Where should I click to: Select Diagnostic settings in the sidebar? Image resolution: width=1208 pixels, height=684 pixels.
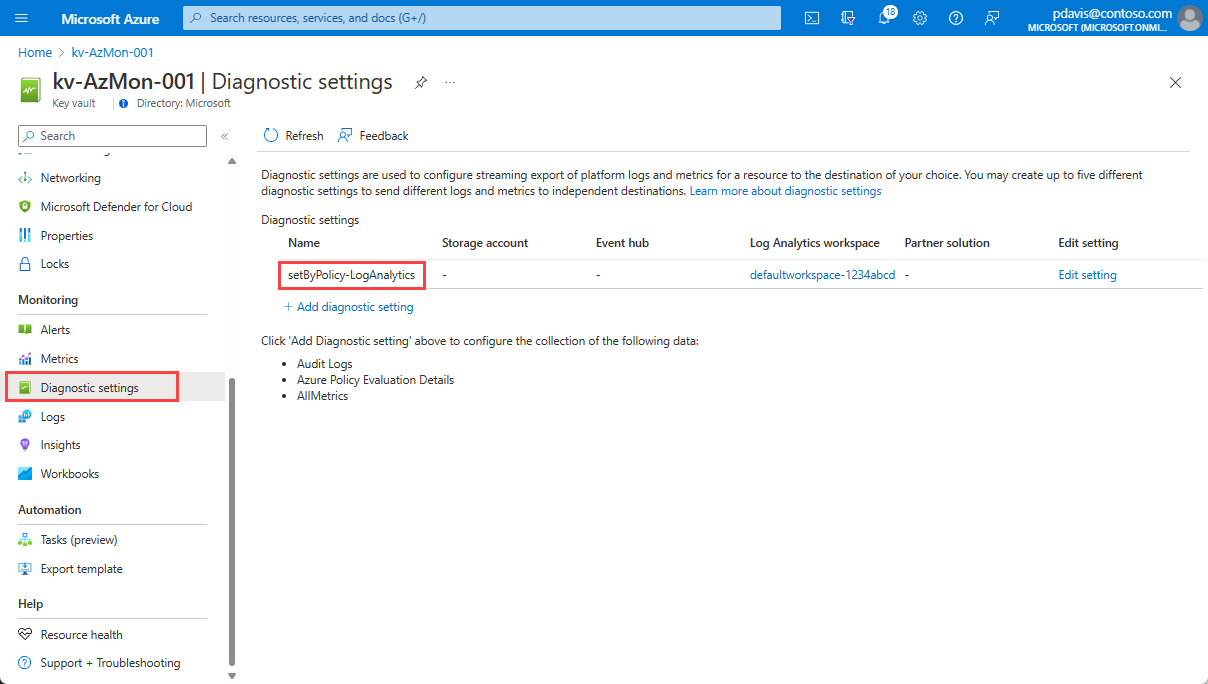coord(92,387)
